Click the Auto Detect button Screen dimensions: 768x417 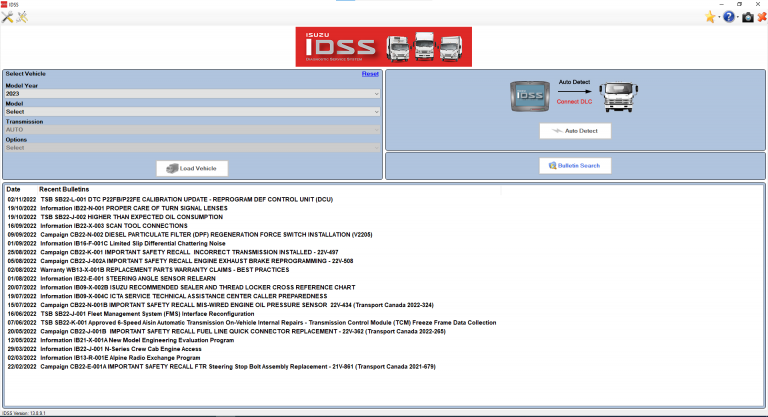pyautogui.click(x=575, y=131)
